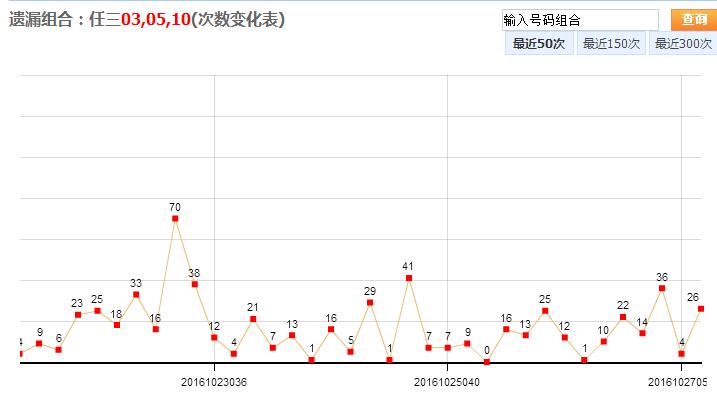
Task: Select the data point labeled 38
Action: coord(195,284)
